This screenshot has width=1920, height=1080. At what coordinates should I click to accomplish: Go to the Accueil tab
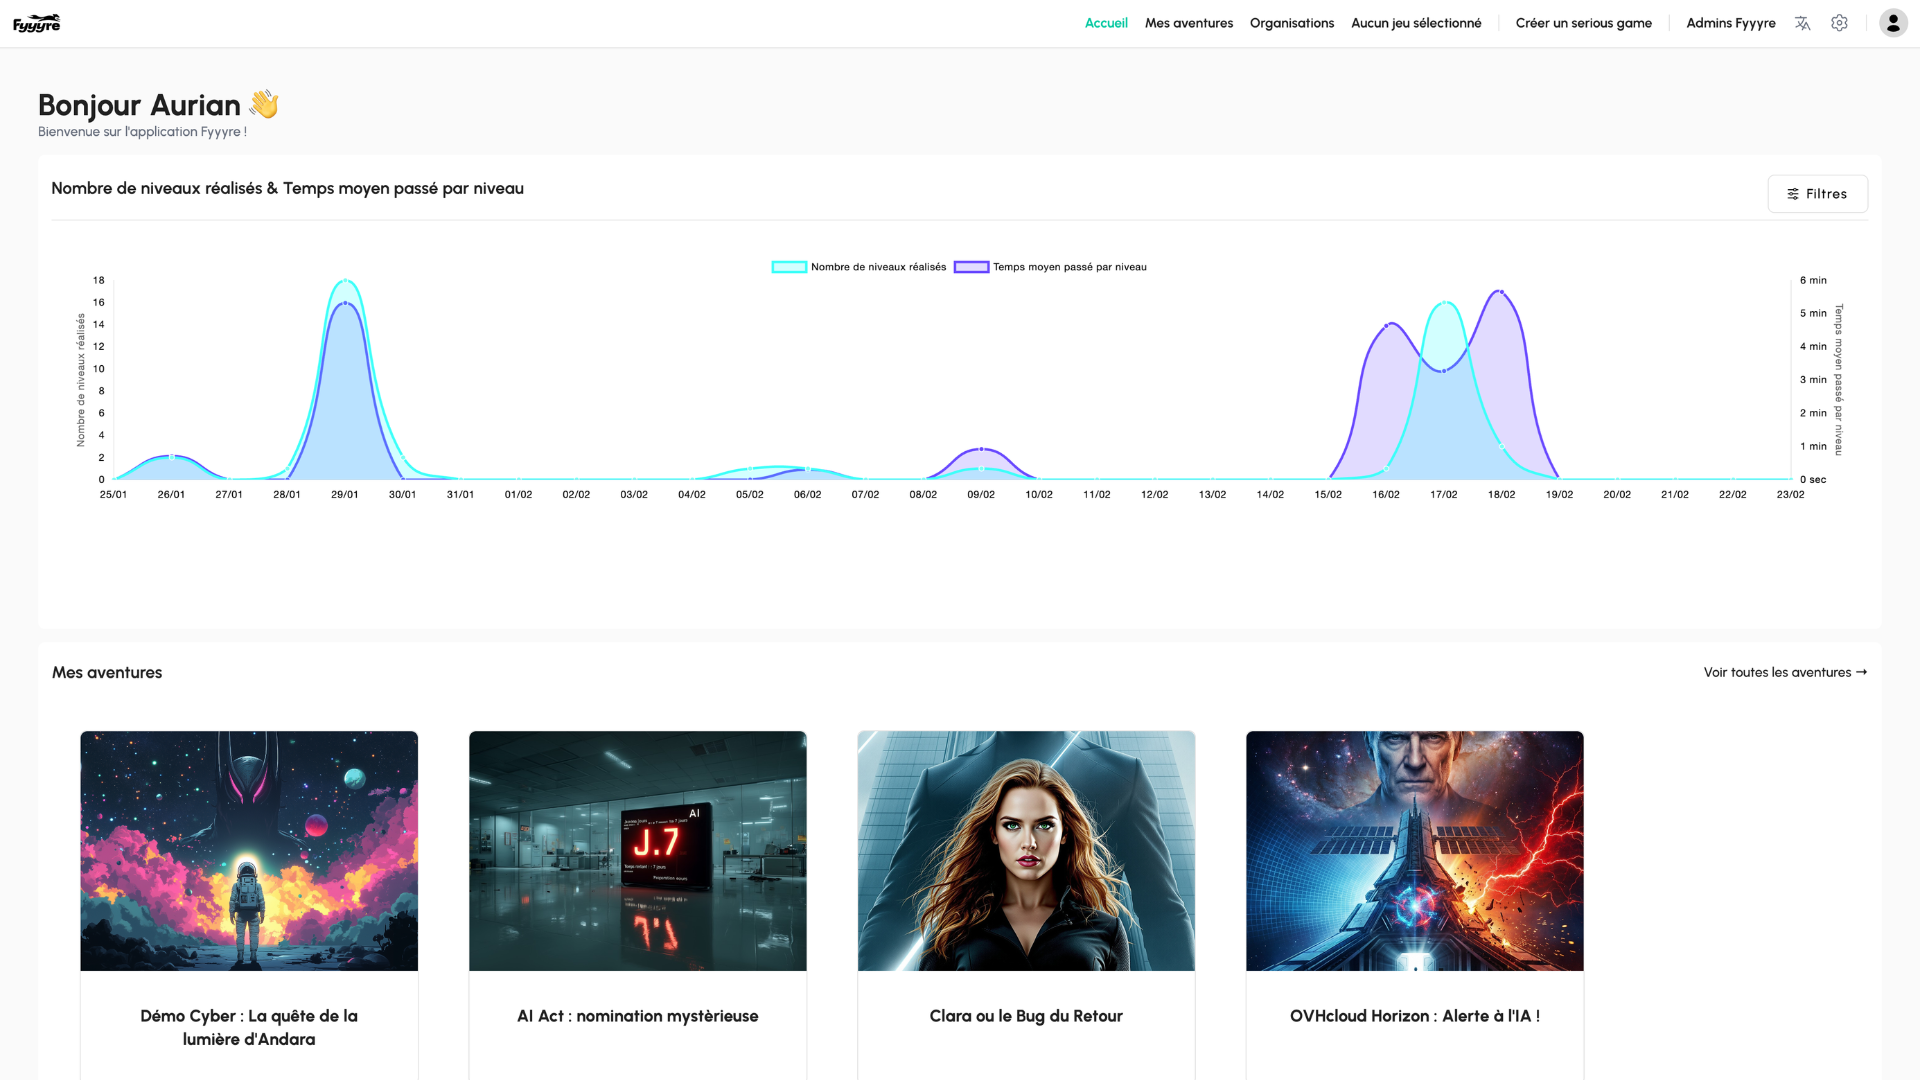click(x=1106, y=23)
